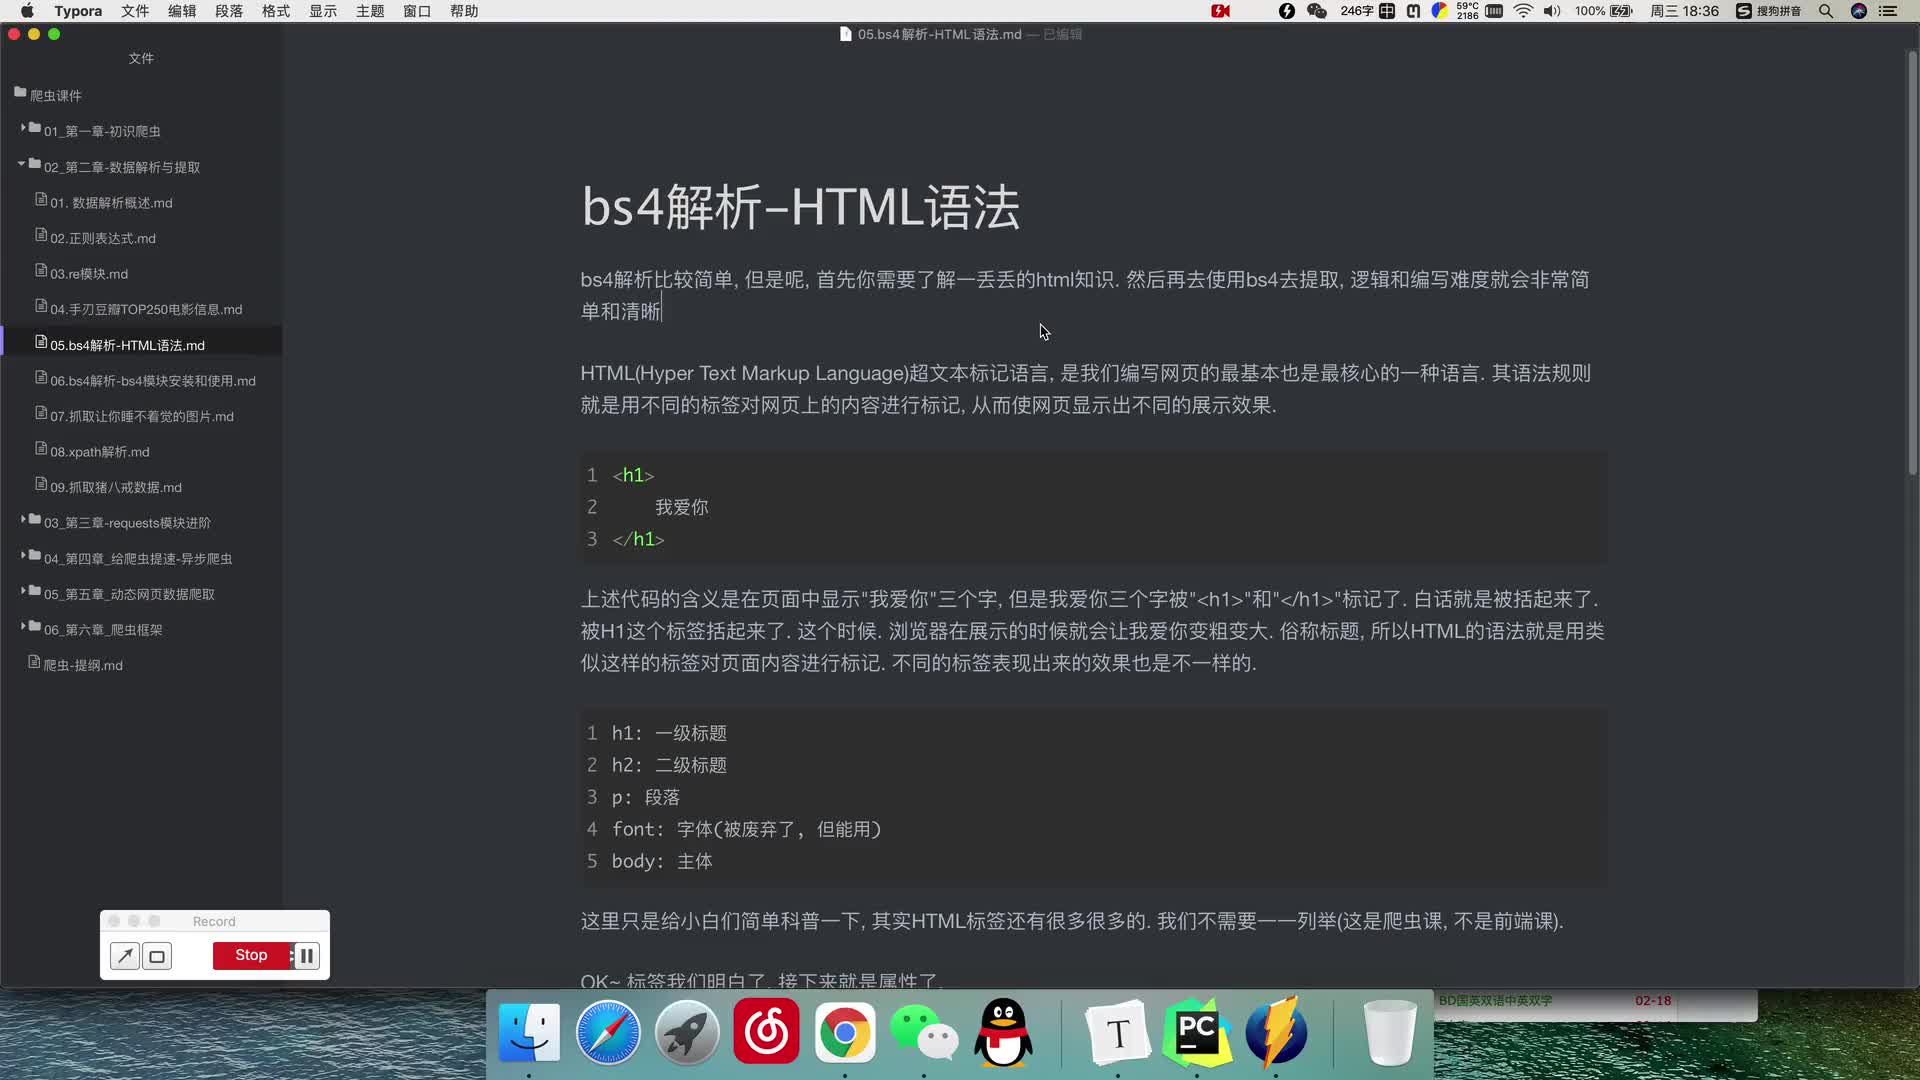Open the Chrome browser from dock
The height and width of the screenshot is (1080, 1920).
844,1033
